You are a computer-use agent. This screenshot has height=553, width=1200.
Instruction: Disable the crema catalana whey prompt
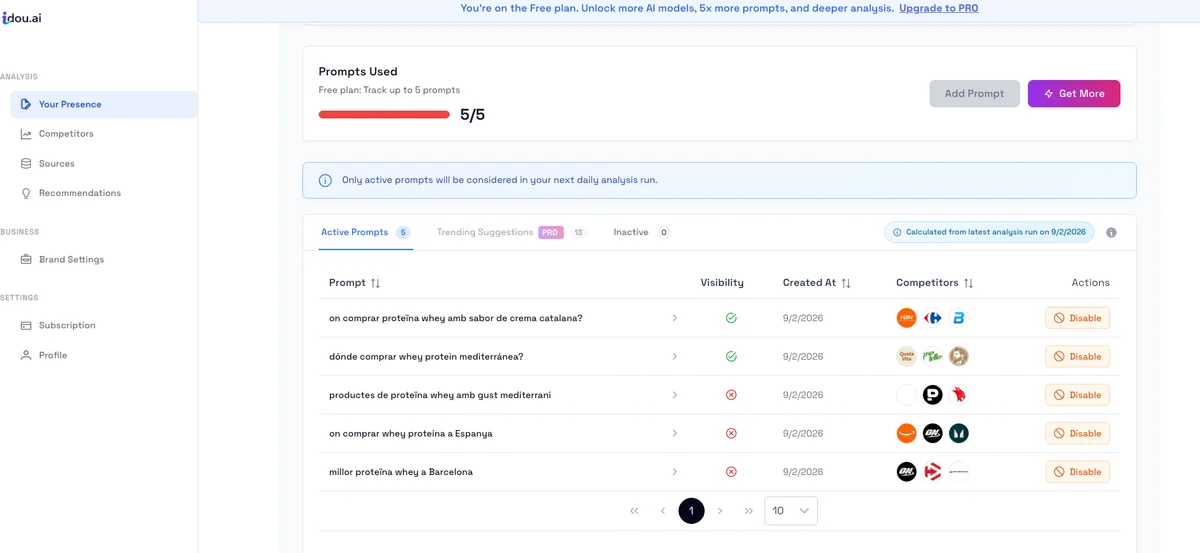(x=1077, y=318)
